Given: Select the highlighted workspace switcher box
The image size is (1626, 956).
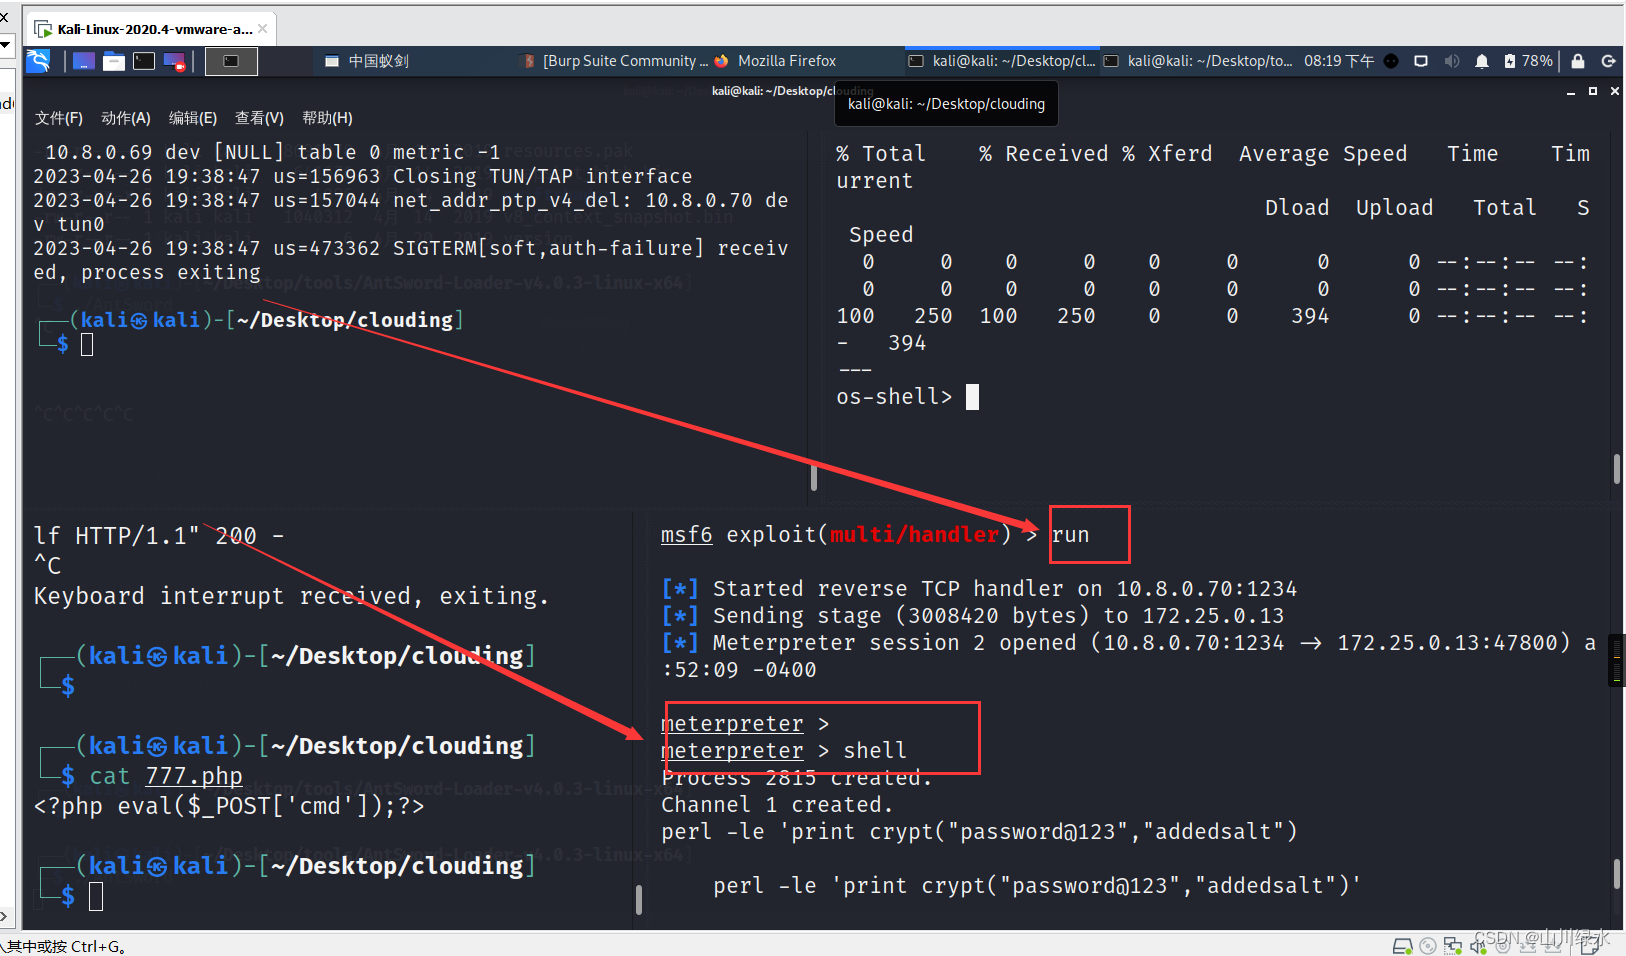Looking at the screenshot, I should coord(231,61).
